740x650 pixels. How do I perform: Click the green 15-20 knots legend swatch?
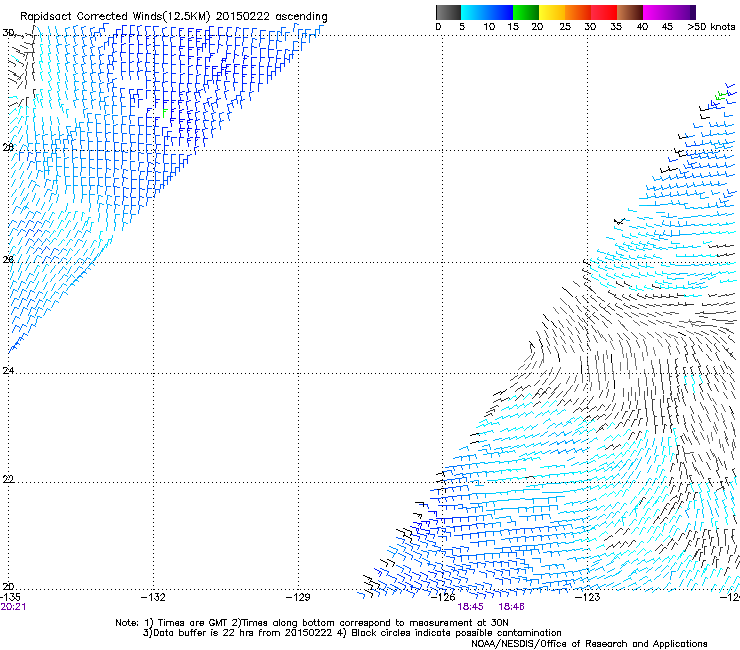click(526, 12)
